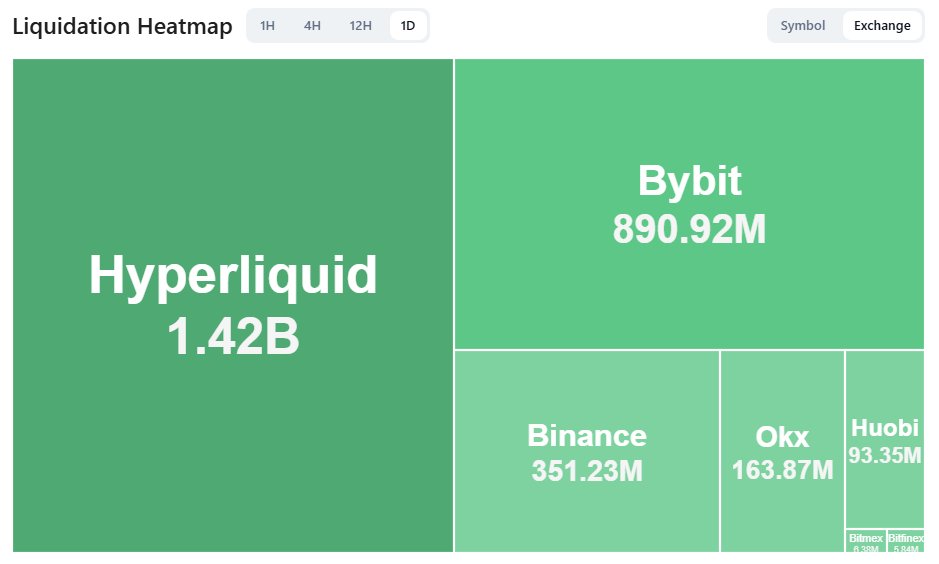The image size is (939, 564).
Task: Select the small Bitfinex tile
Action: coord(905,541)
